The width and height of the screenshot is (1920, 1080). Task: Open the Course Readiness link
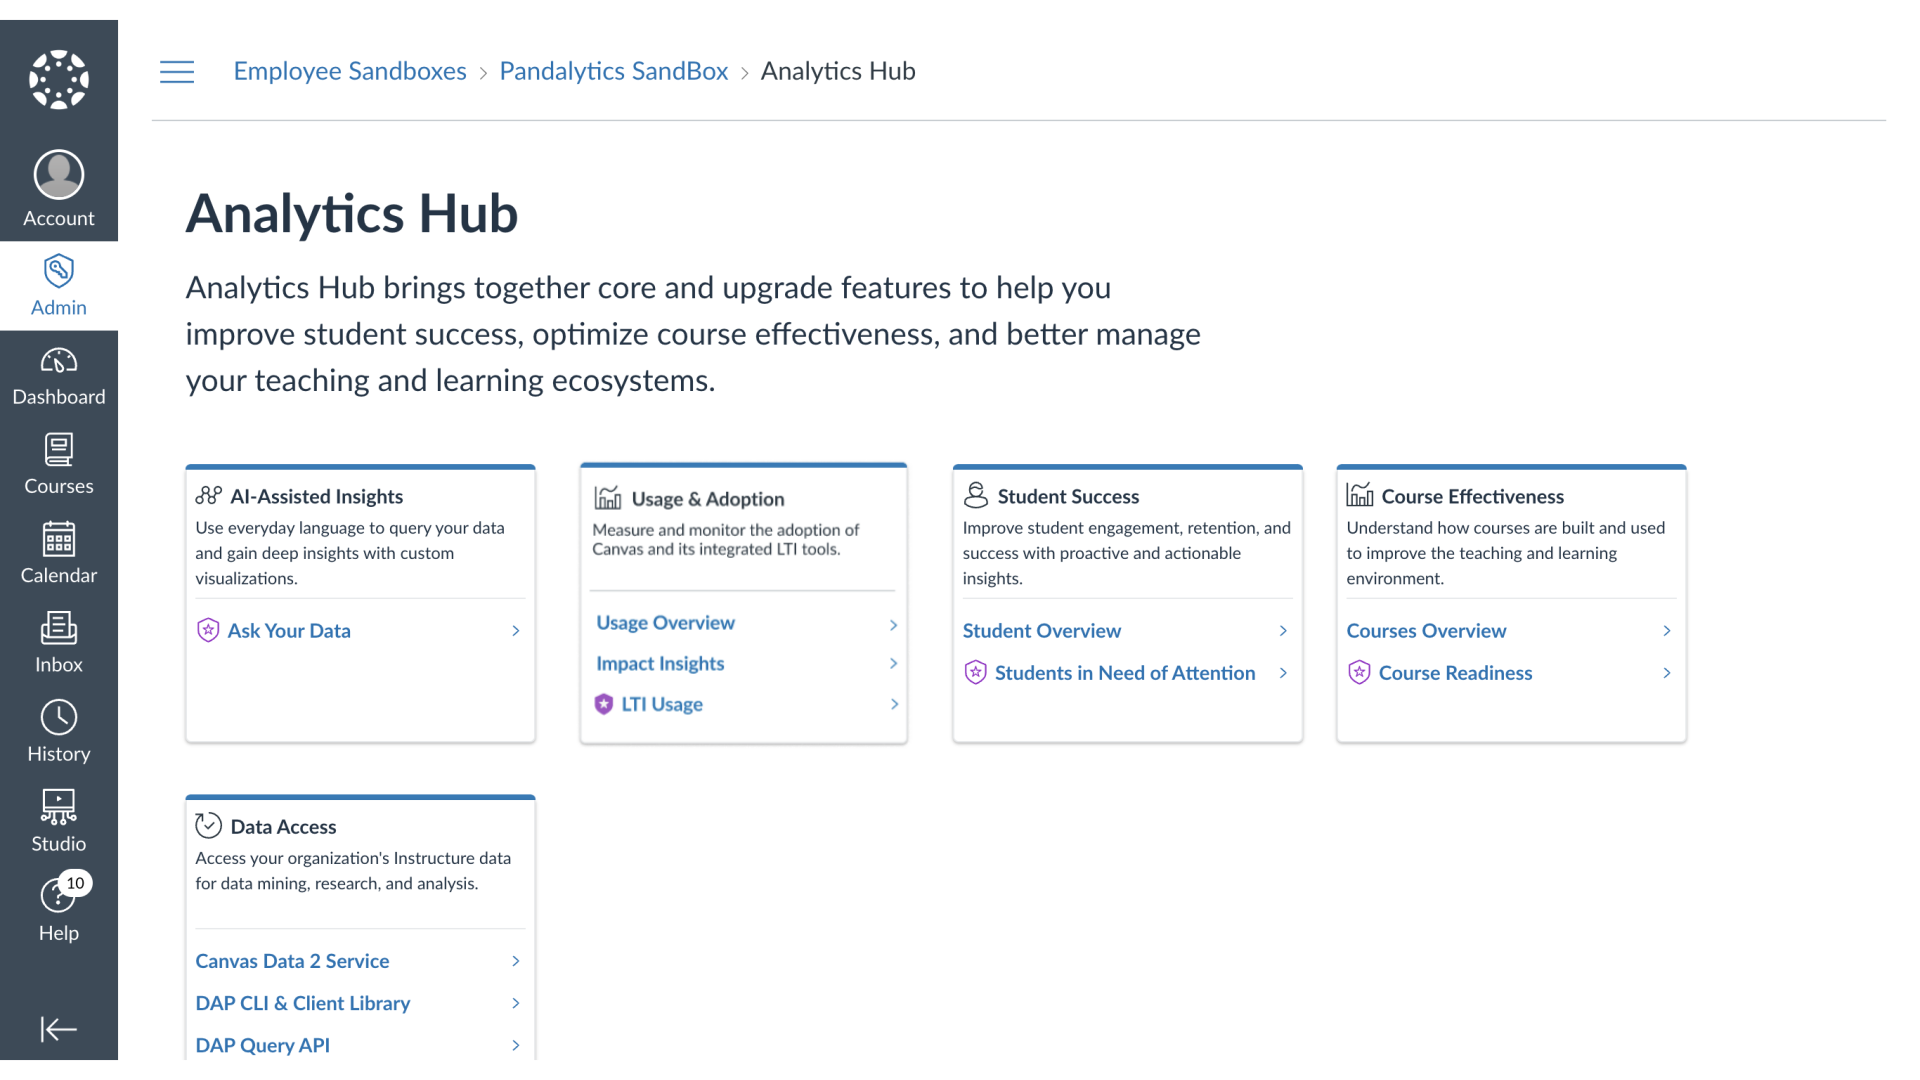pos(1455,672)
